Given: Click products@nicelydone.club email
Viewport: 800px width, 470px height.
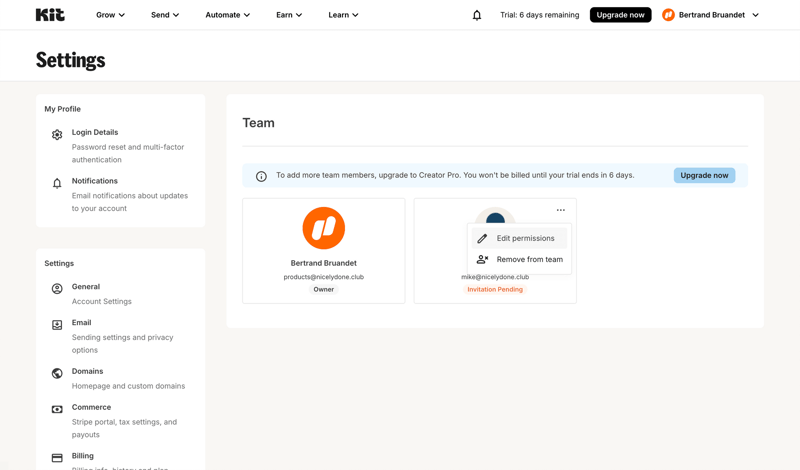Looking at the screenshot, I should click(323, 277).
